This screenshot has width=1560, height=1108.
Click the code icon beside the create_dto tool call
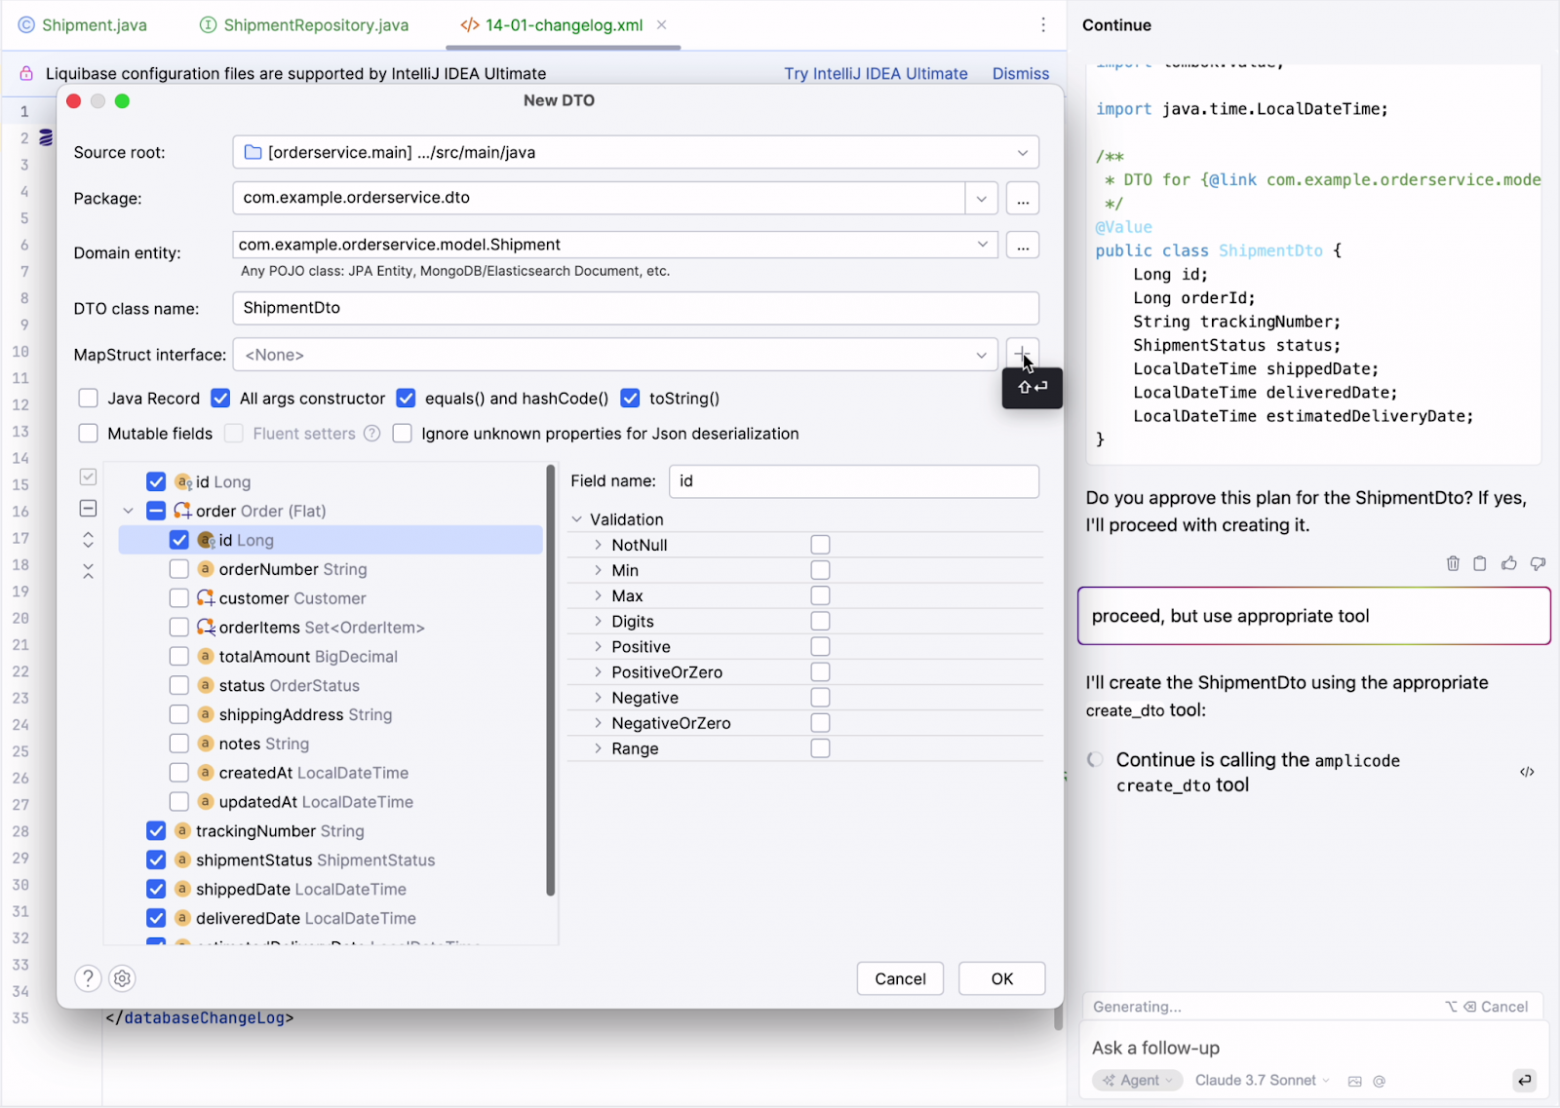click(1527, 771)
